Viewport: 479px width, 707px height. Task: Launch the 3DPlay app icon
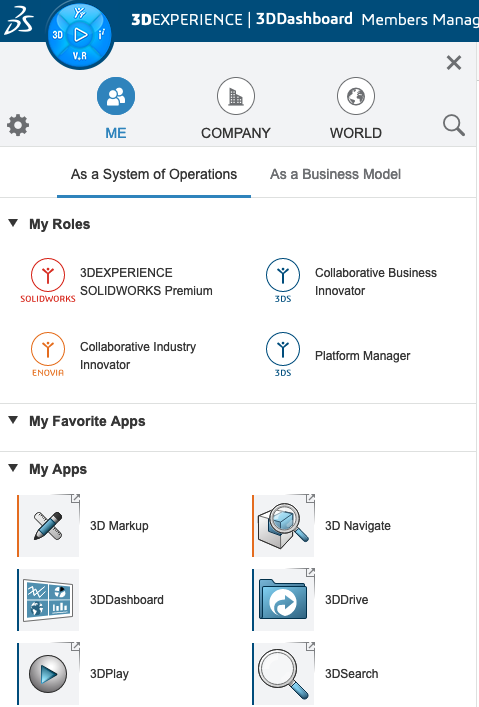coord(49,674)
